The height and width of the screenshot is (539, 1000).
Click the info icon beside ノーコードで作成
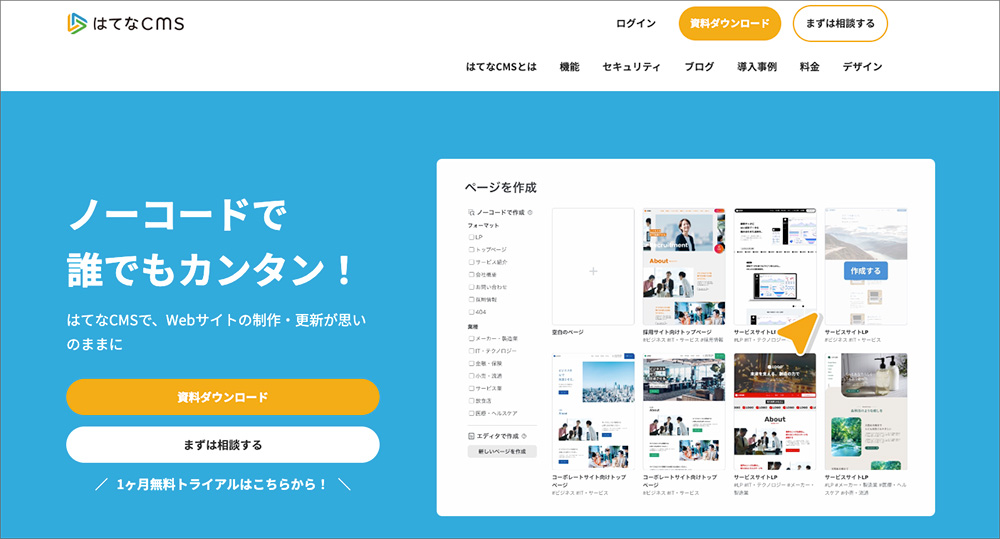coord(530,212)
